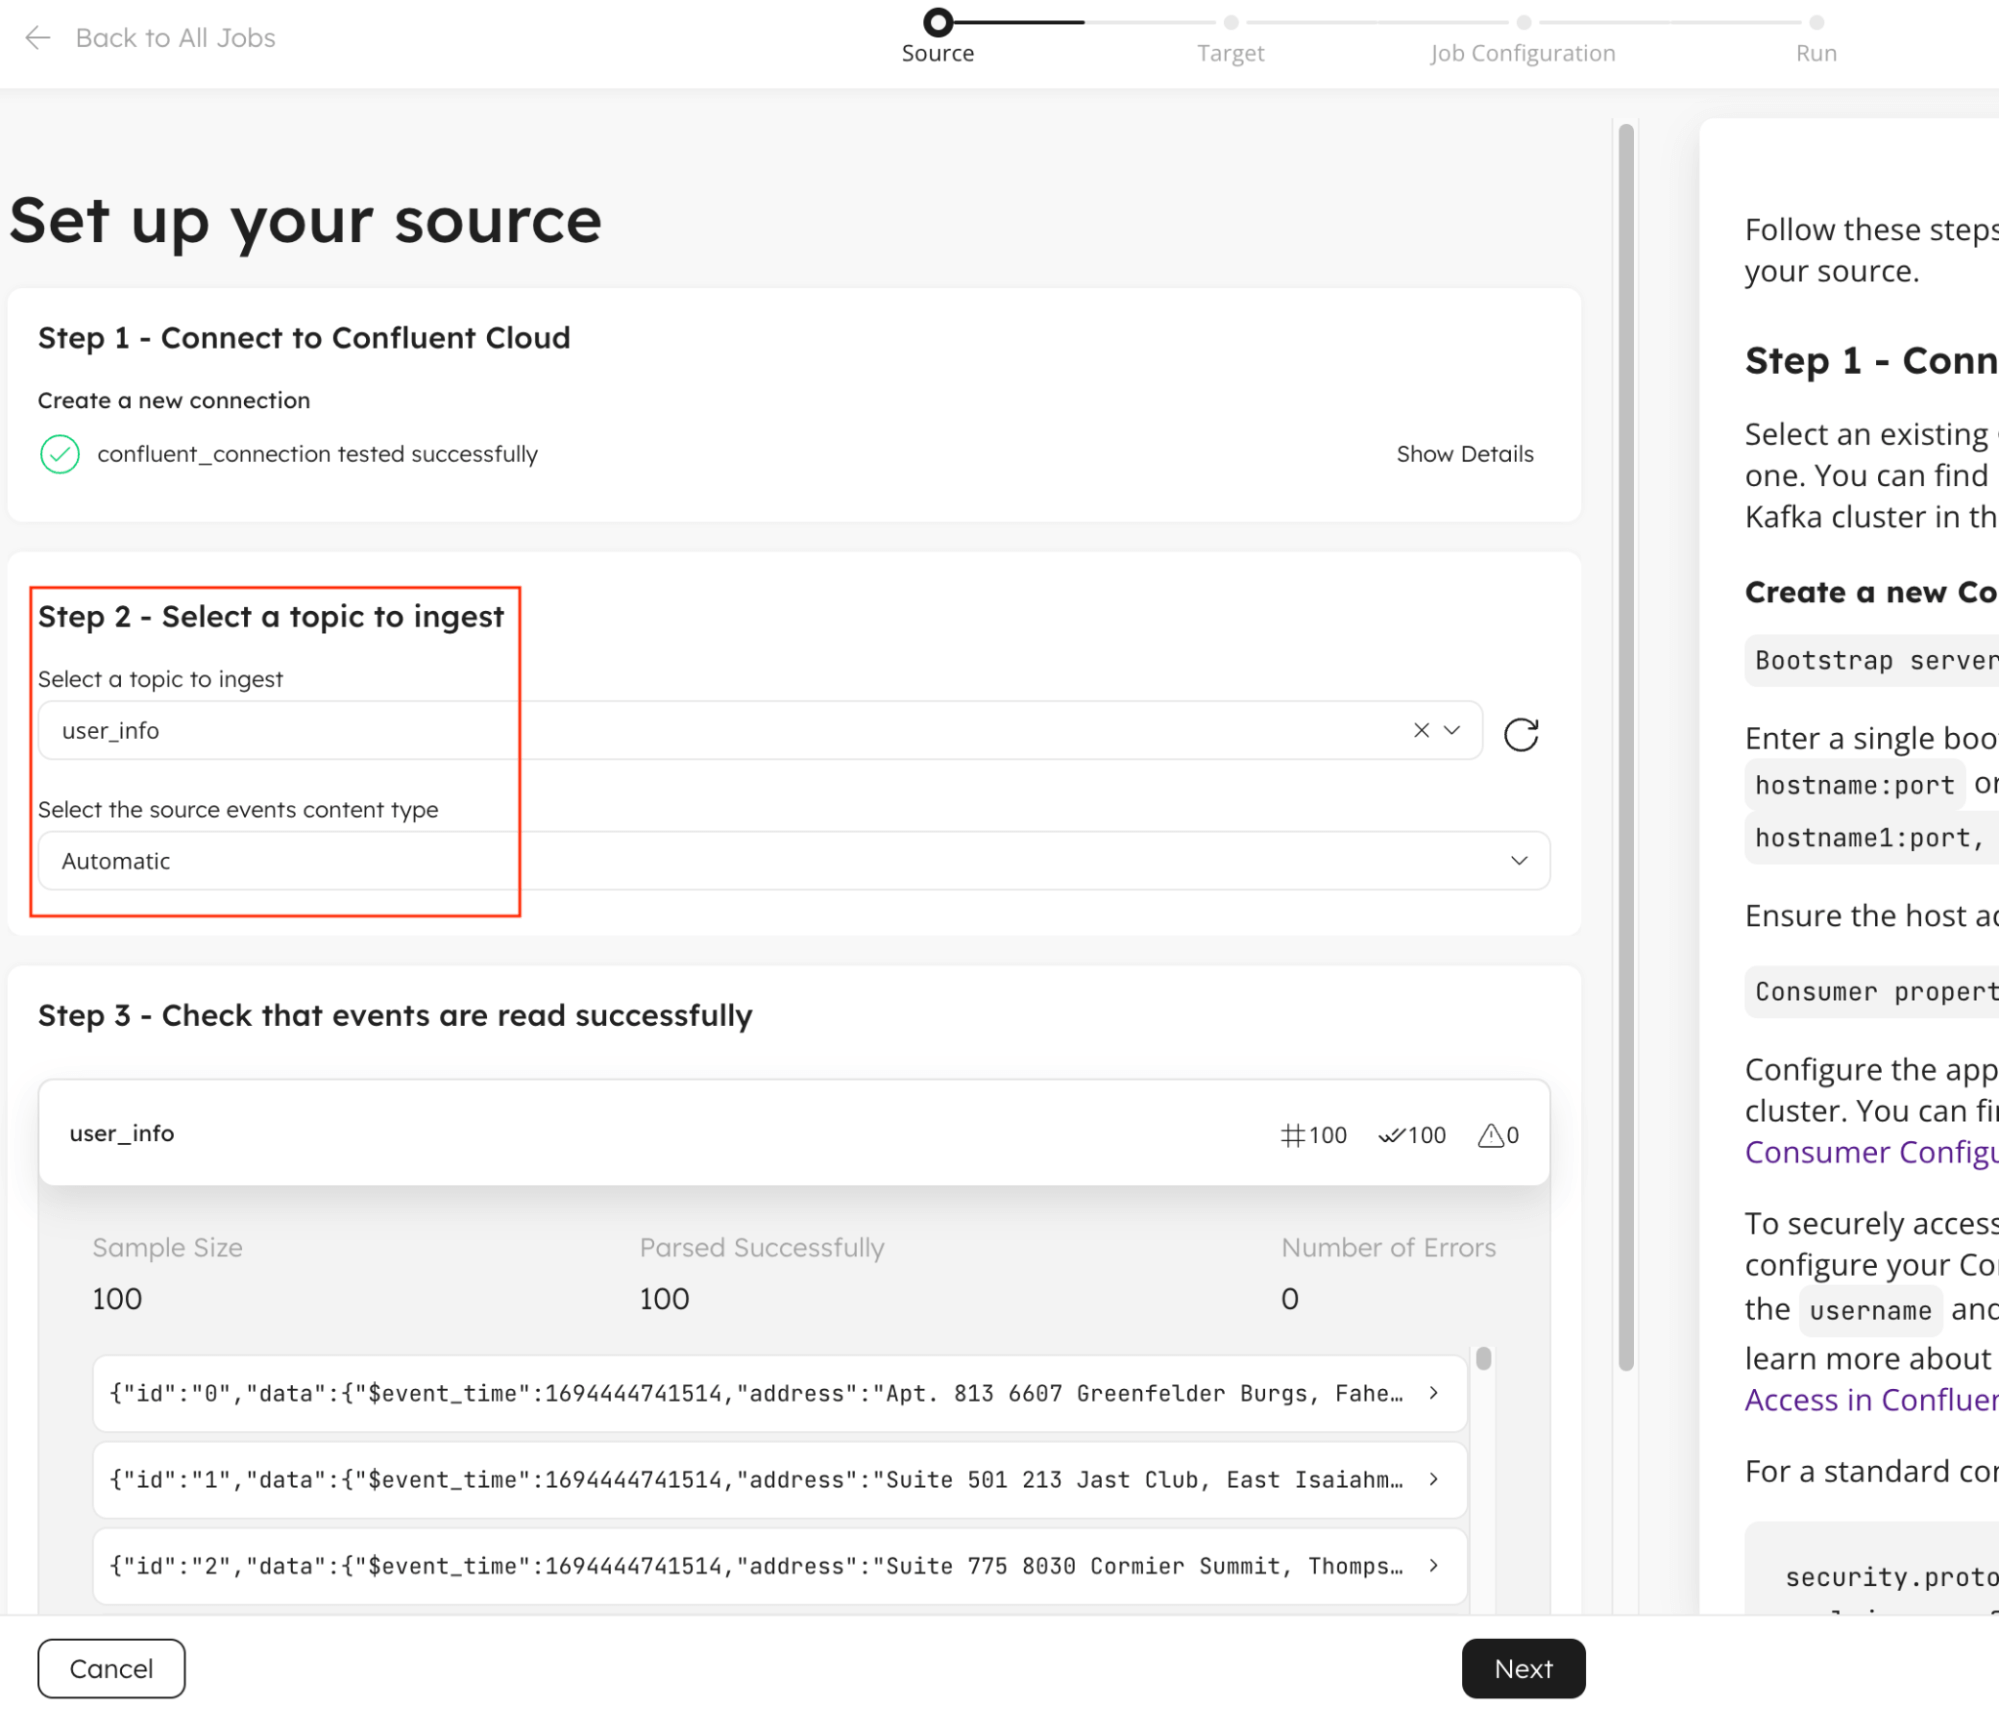Screen dimensions: 1999x1709
Task: Click the Number of Errors value 0
Action: coord(1289,1298)
